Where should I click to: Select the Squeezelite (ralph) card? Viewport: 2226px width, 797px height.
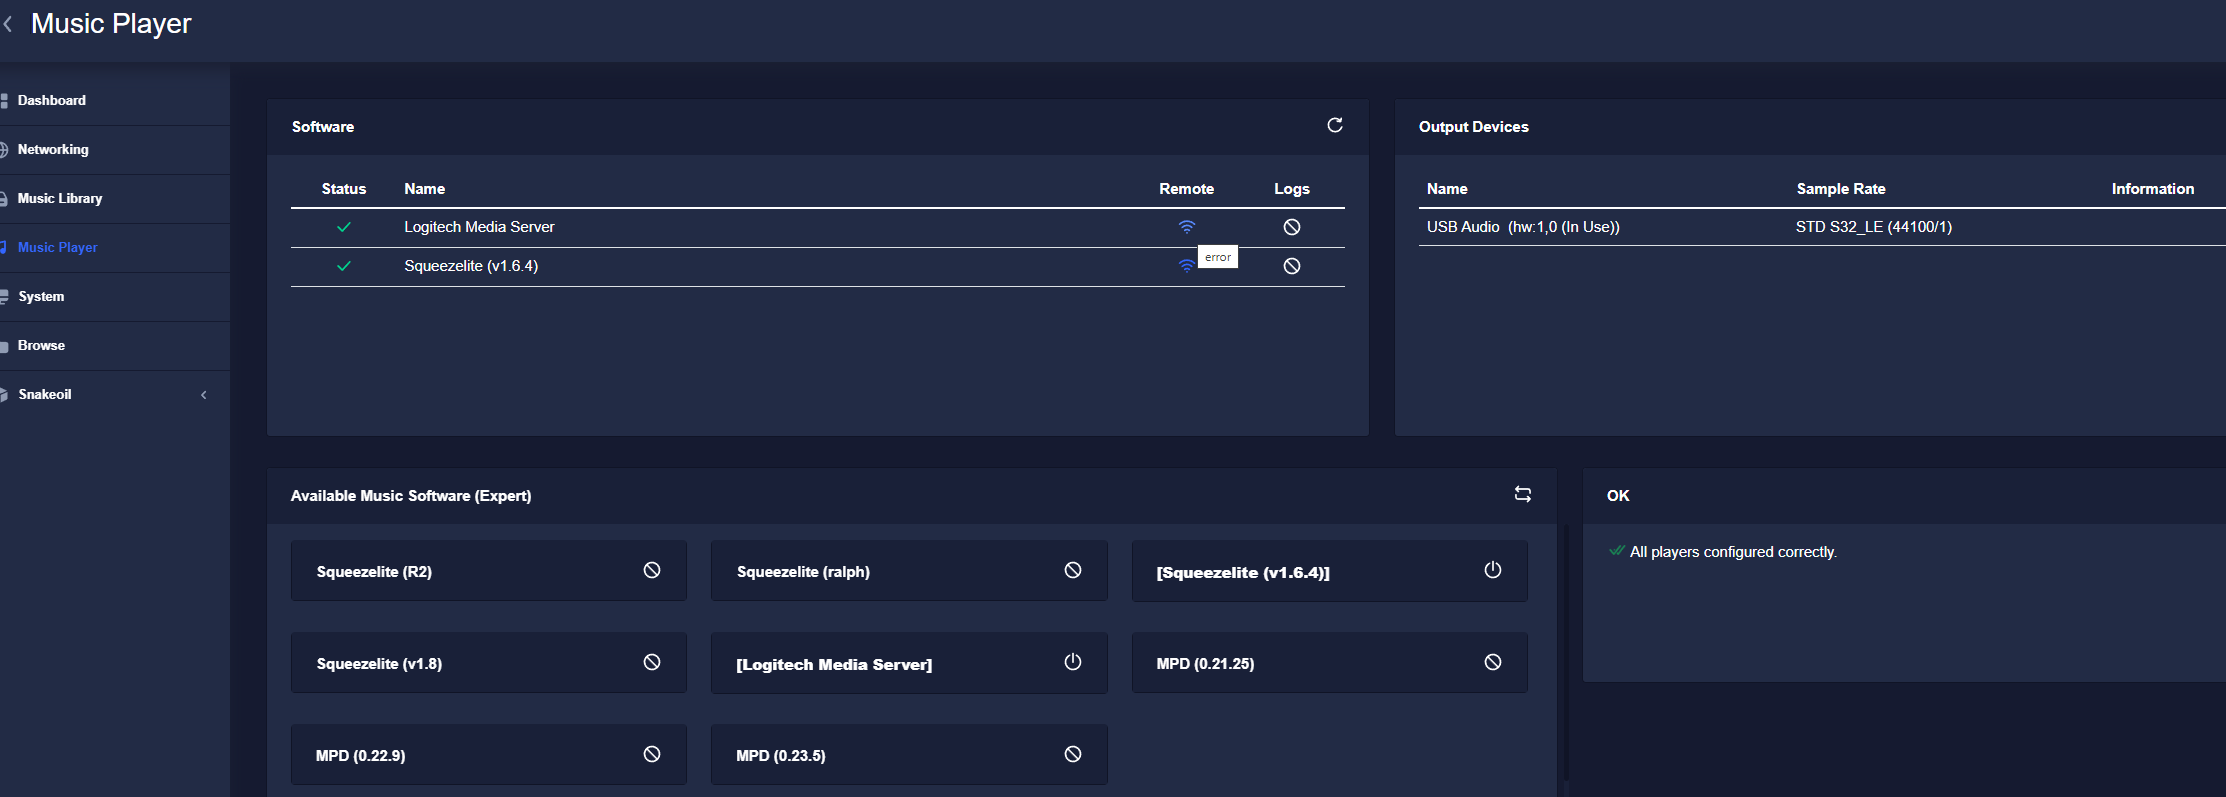coord(909,571)
